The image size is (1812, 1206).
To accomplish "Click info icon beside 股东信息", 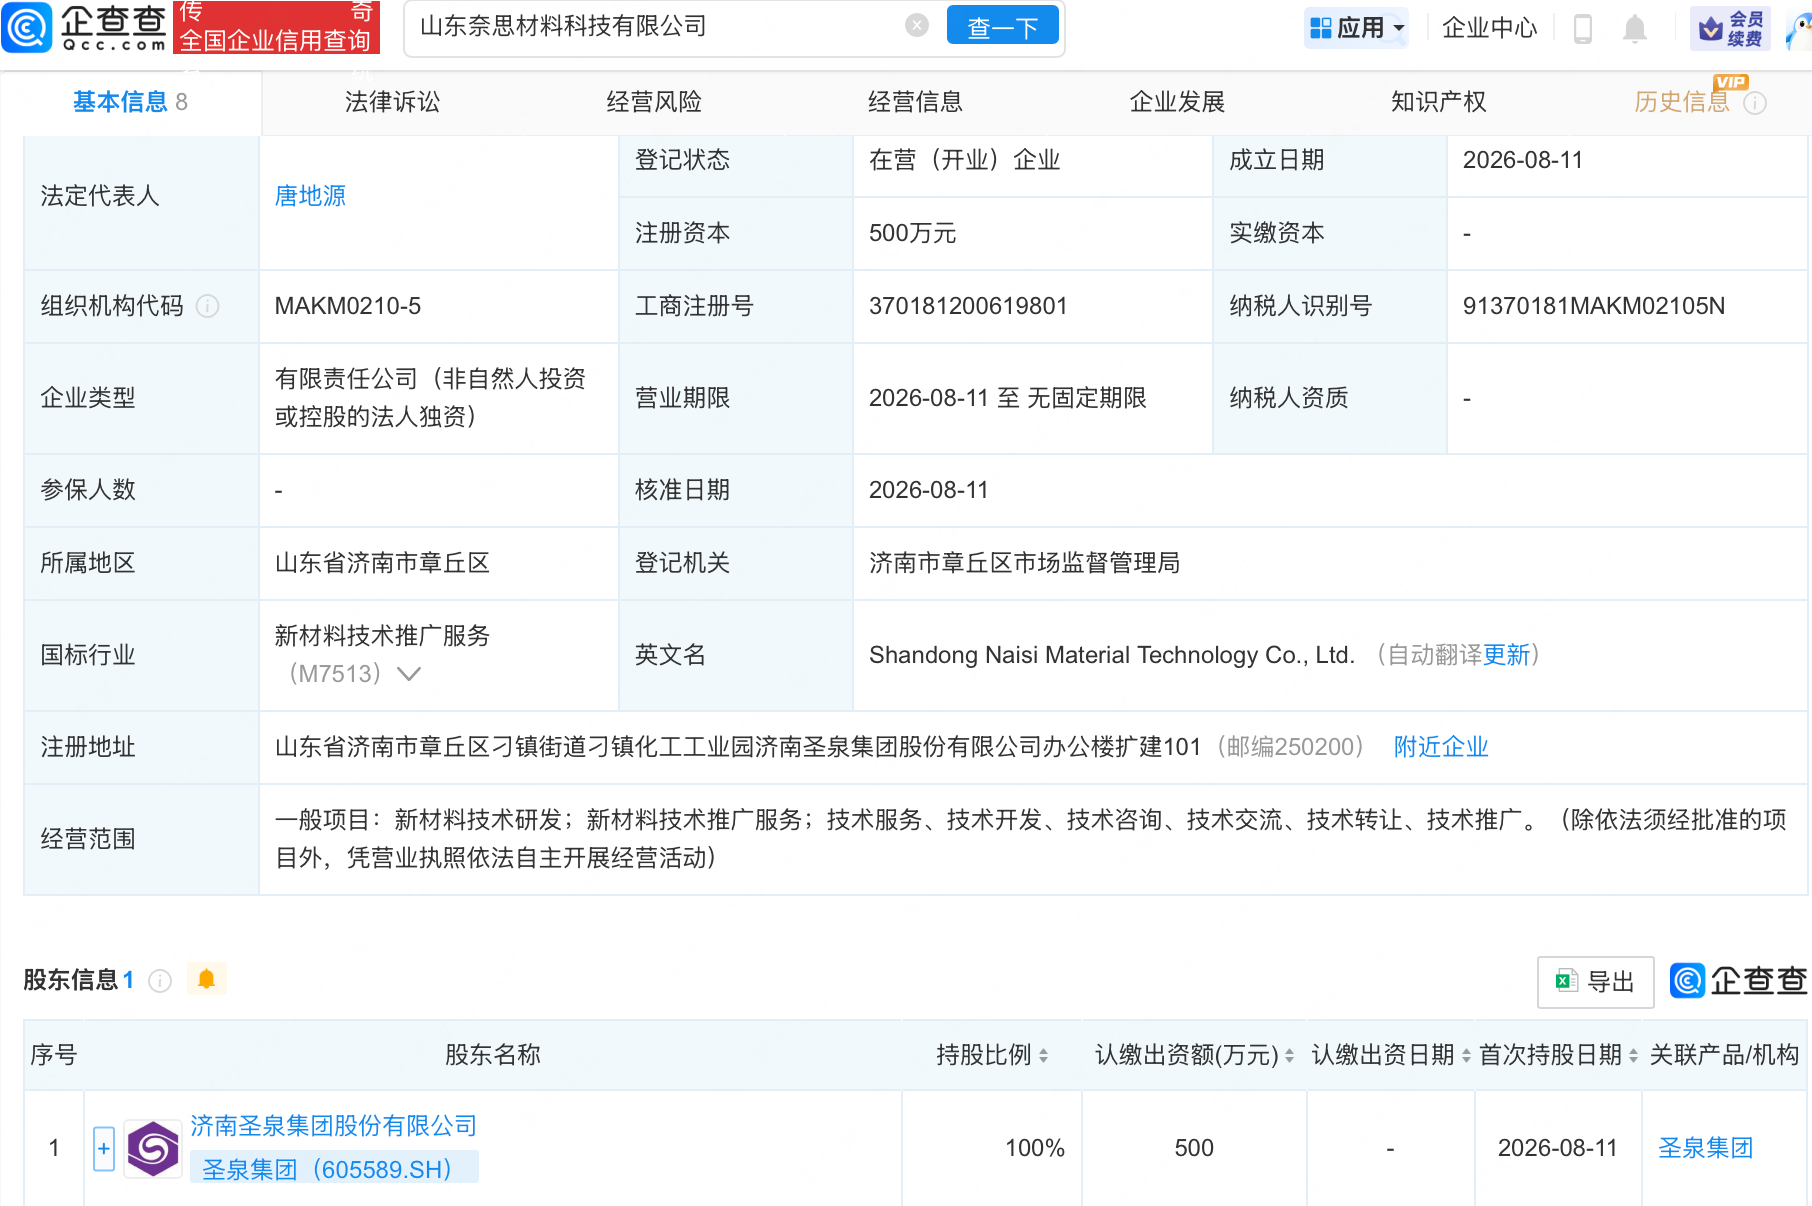I will point(160,981).
